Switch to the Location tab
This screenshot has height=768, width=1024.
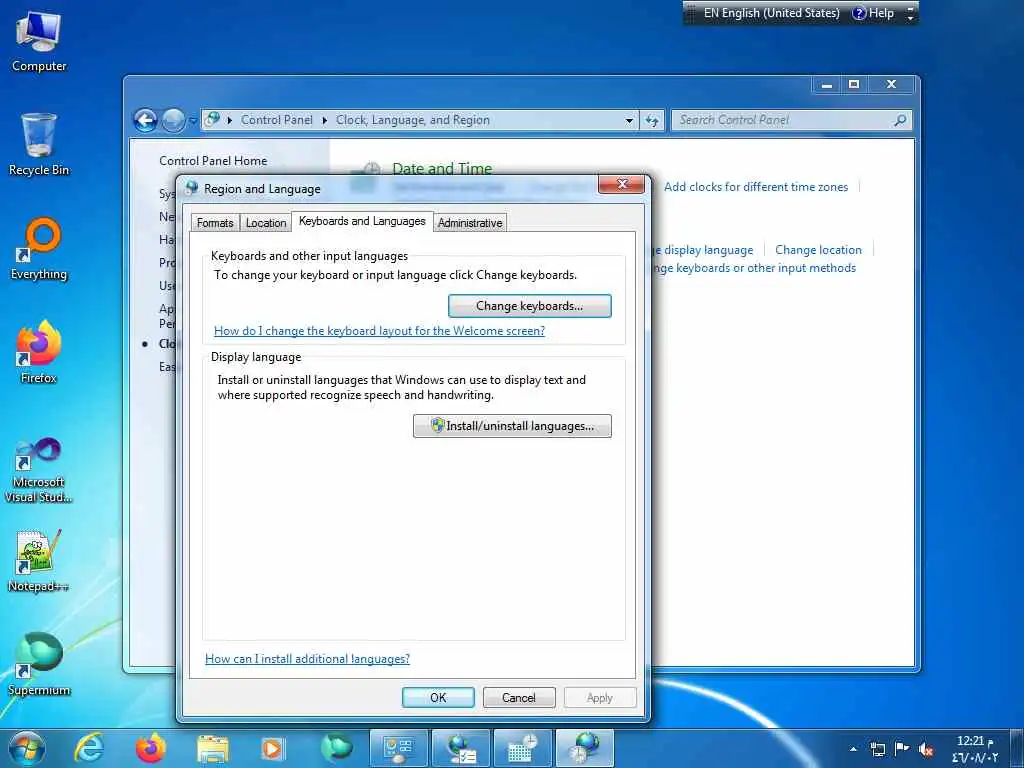(266, 223)
